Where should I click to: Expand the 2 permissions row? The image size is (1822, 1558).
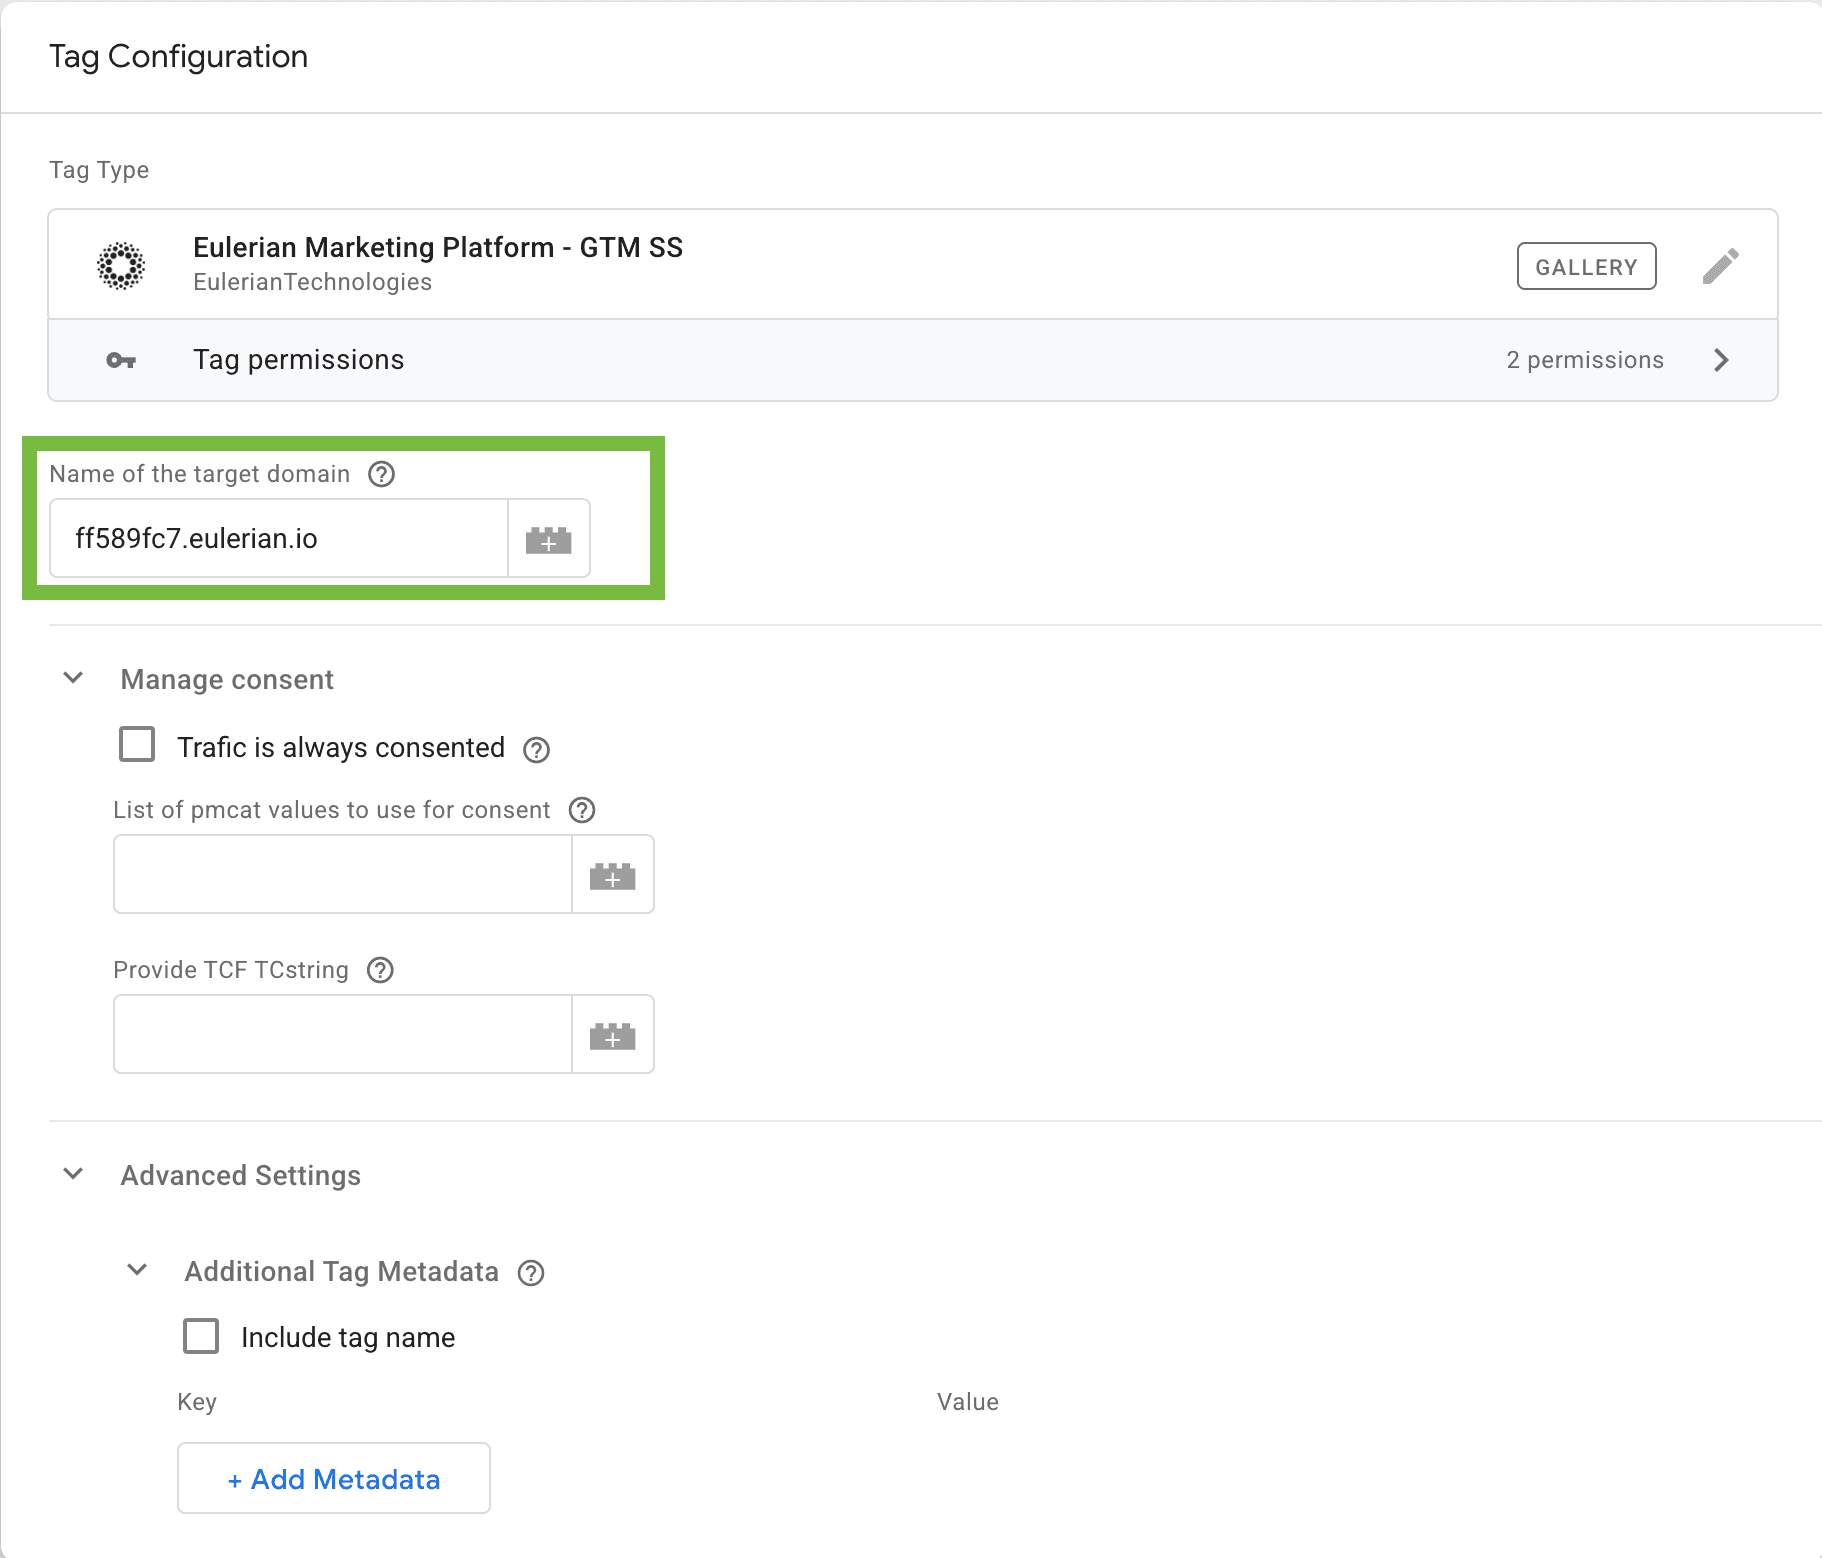point(1722,360)
